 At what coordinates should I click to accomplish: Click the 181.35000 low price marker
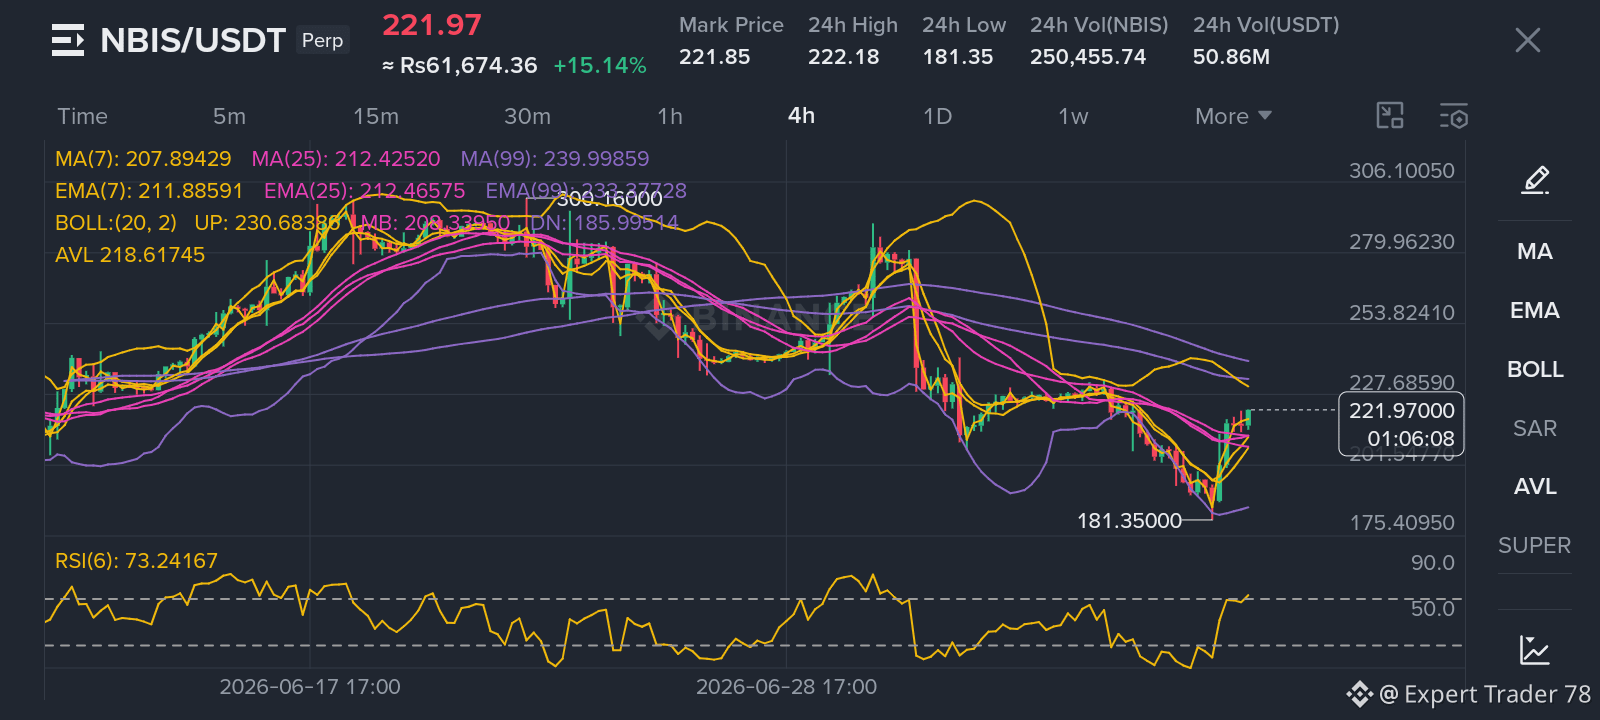pyautogui.click(x=1129, y=521)
